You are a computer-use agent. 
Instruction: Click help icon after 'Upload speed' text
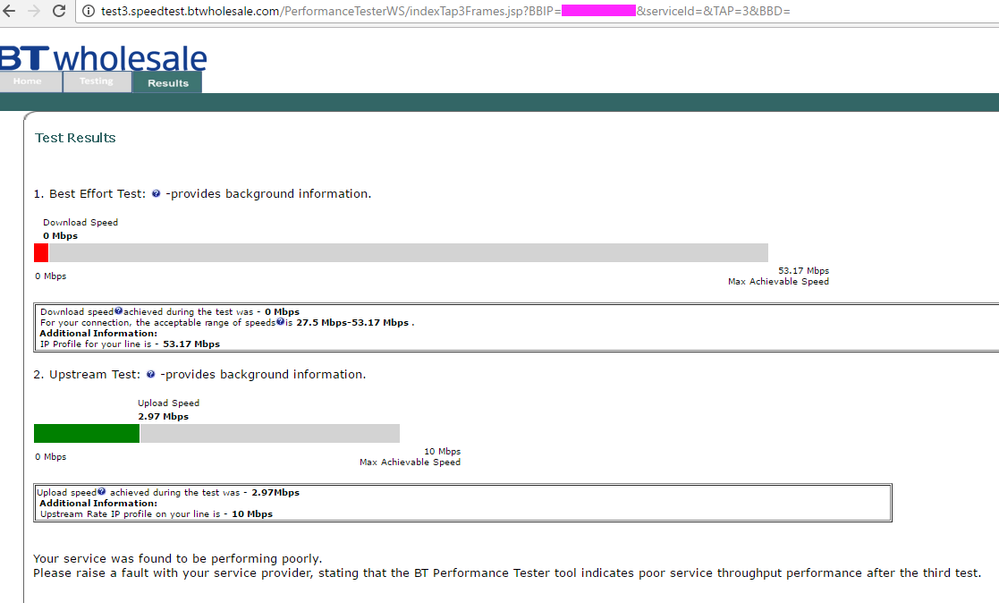pyautogui.click(x=101, y=491)
